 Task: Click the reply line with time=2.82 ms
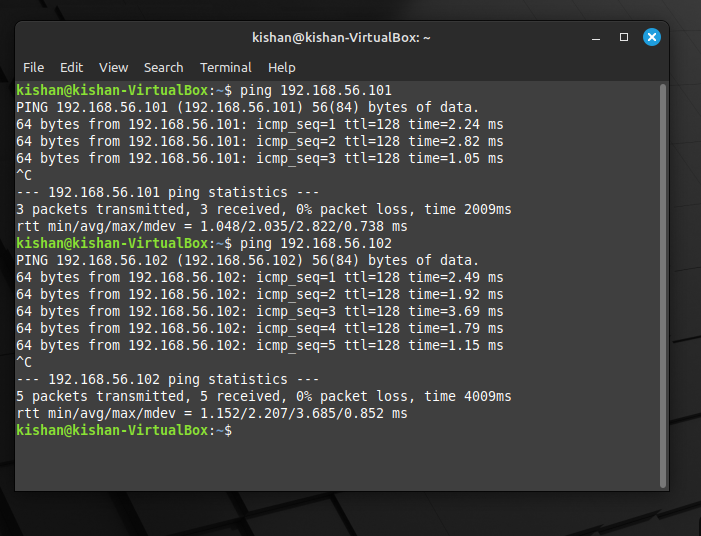pyautogui.click(x=260, y=141)
